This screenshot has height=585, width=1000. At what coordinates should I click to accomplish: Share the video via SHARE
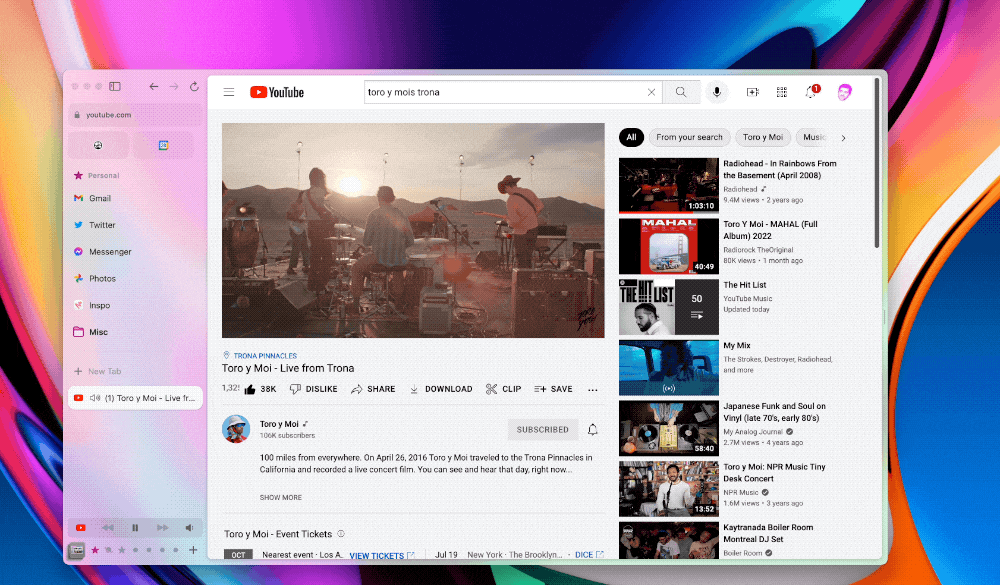click(373, 389)
